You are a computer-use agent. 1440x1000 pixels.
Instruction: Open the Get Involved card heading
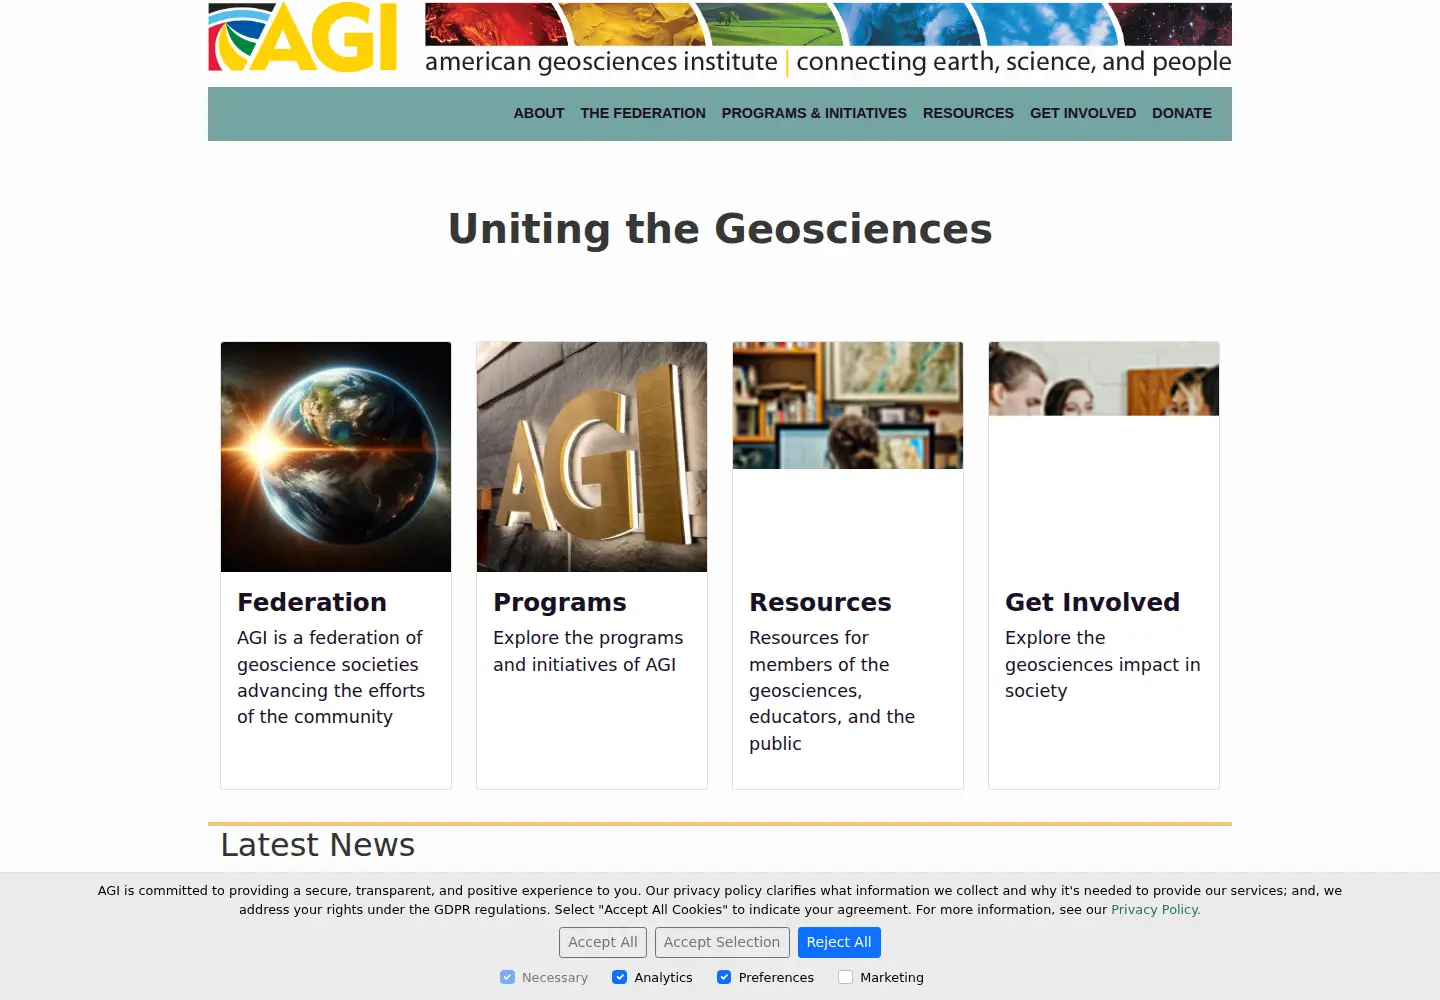[1092, 602]
